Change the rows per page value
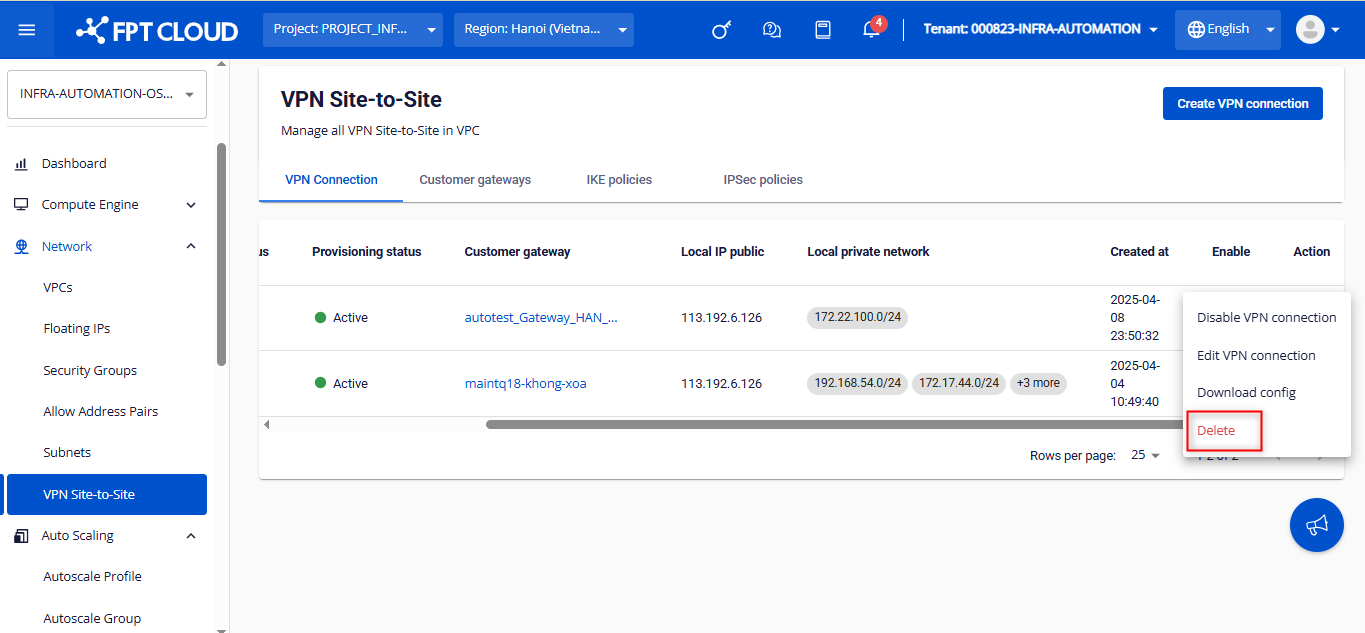 click(1145, 455)
